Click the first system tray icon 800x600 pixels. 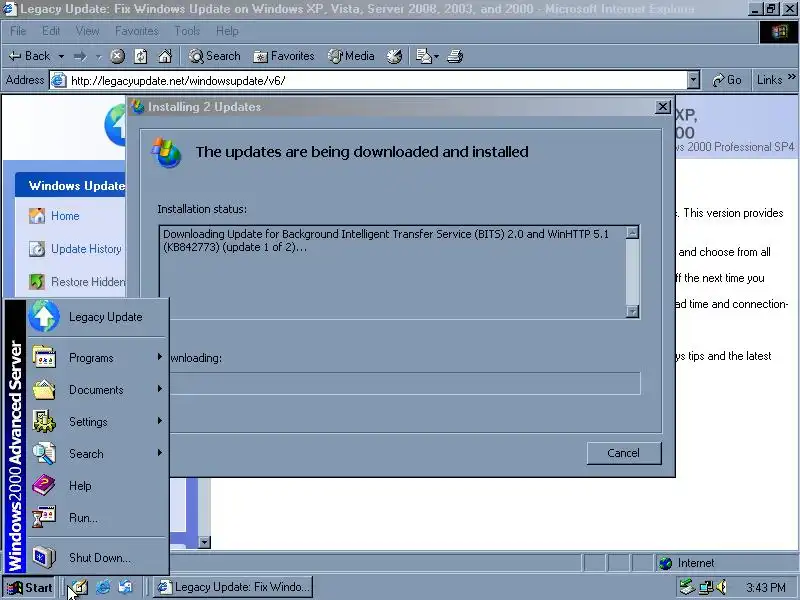pos(687,587)
